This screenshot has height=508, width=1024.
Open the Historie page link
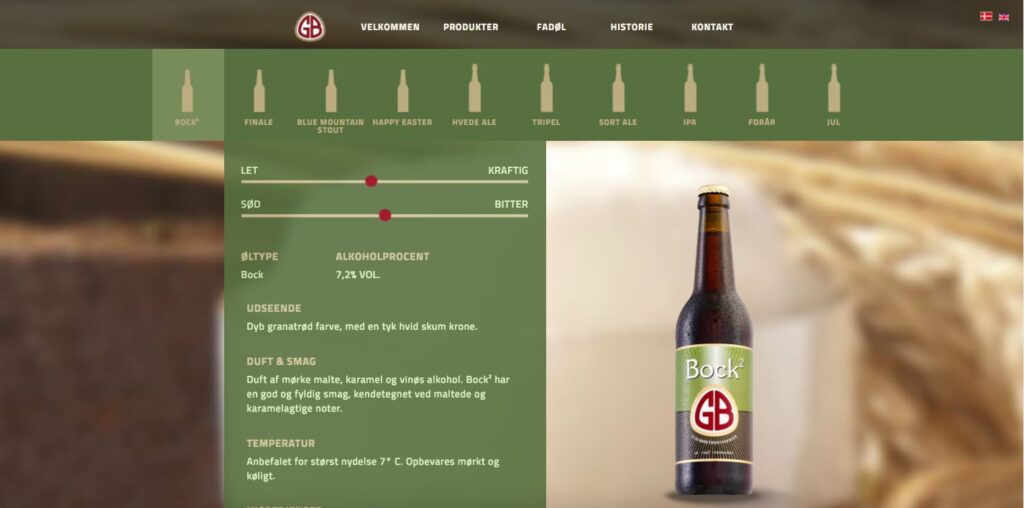632,27
